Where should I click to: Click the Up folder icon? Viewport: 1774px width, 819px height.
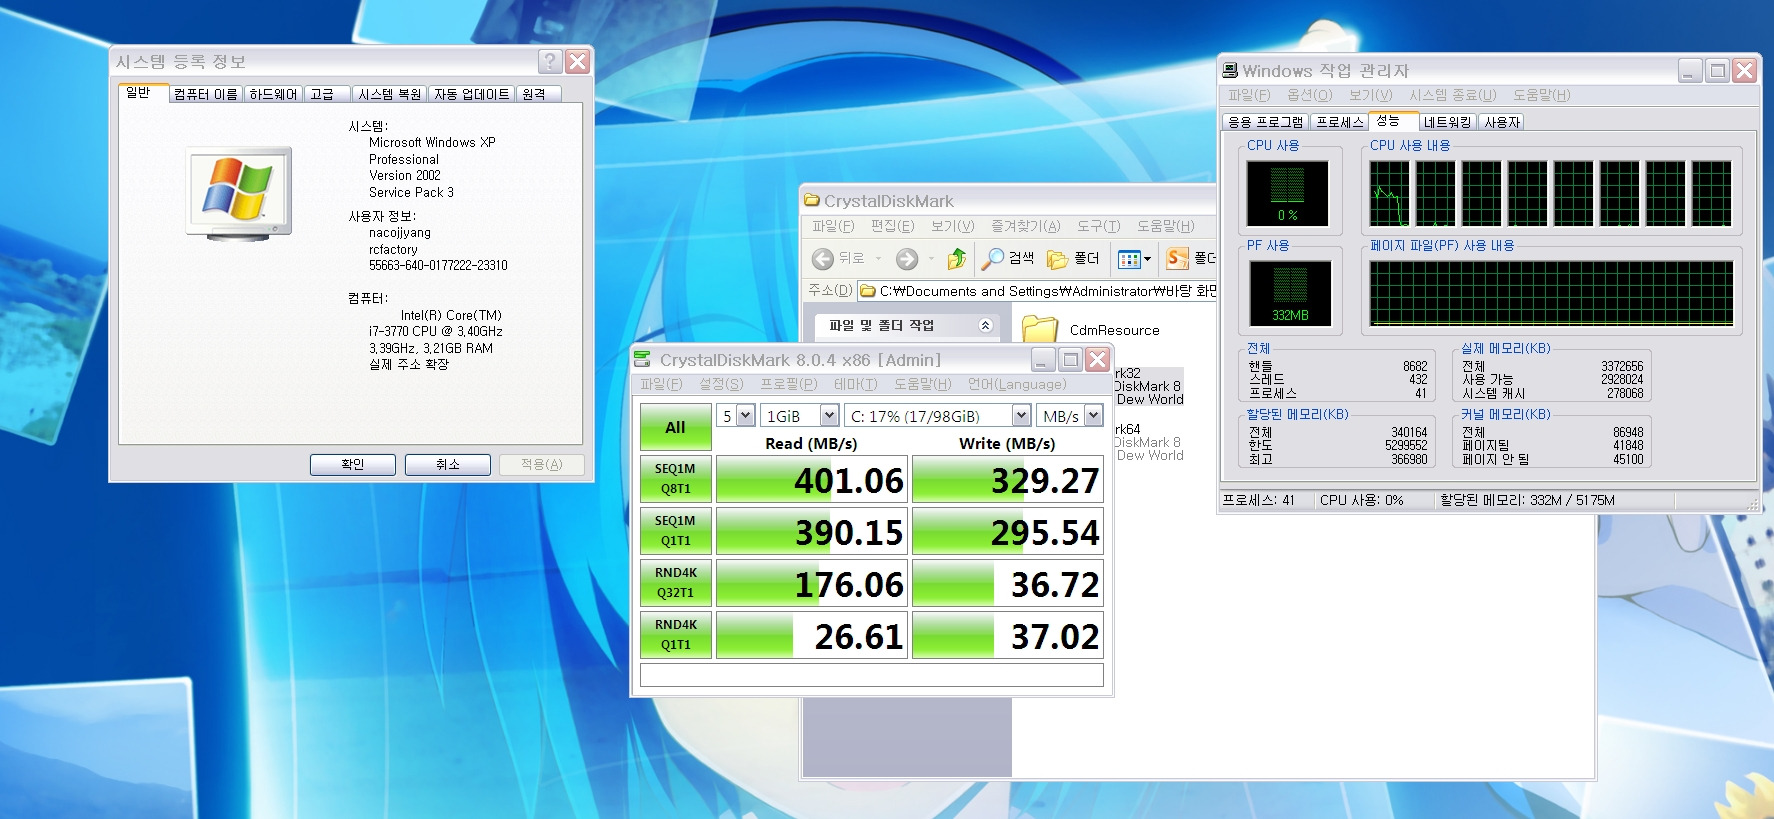point(956,259)
